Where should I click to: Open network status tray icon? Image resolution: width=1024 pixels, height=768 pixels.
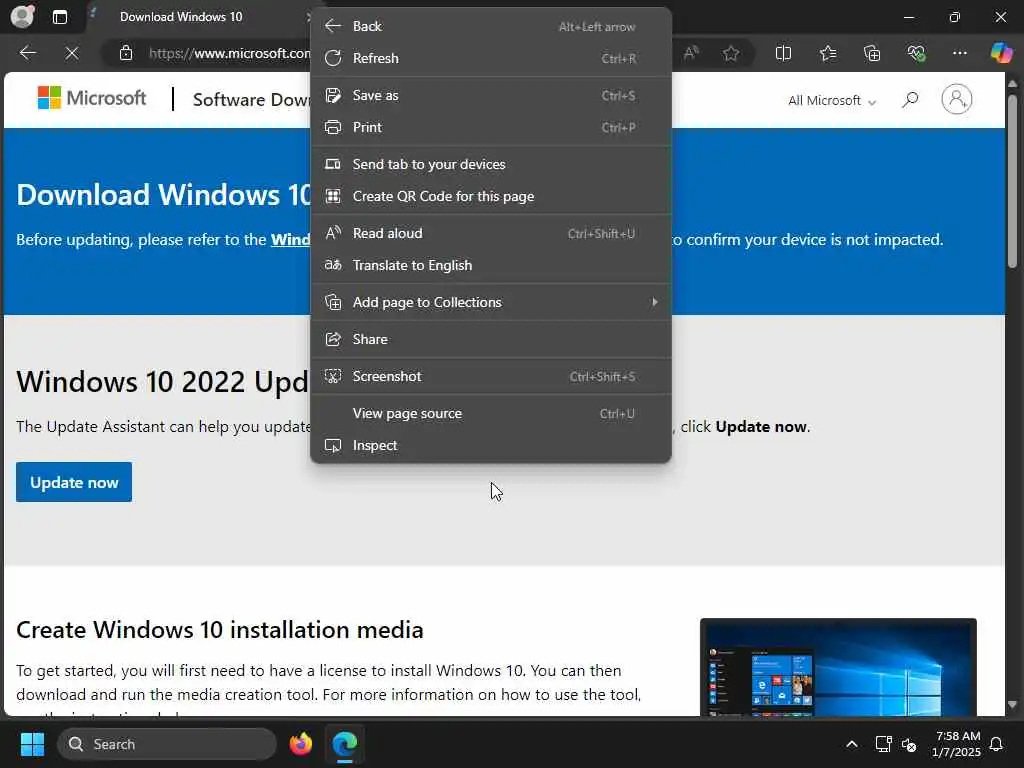click(x=883, y=744)
